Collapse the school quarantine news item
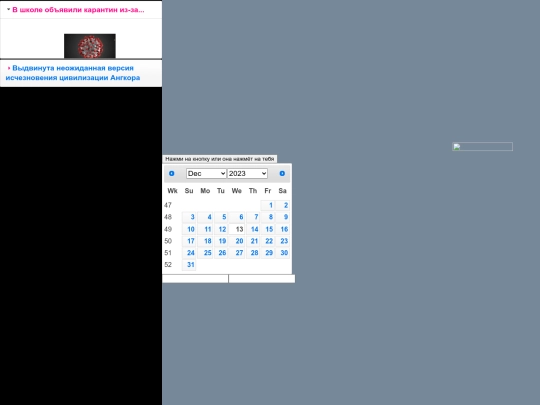540x405 pixels. click(9, 9)
